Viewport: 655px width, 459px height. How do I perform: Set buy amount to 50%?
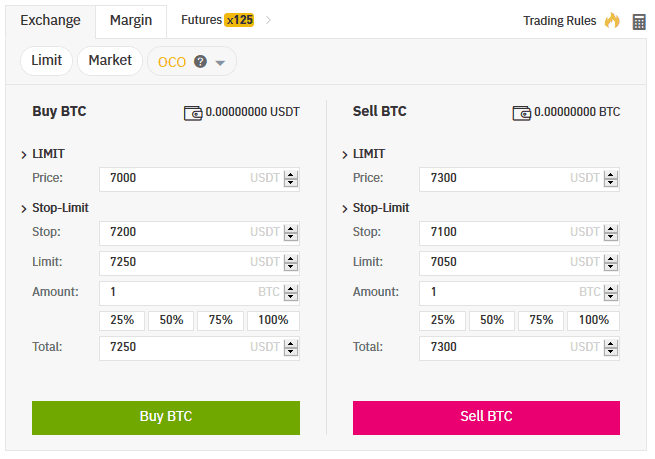click(x=171, y=320)
